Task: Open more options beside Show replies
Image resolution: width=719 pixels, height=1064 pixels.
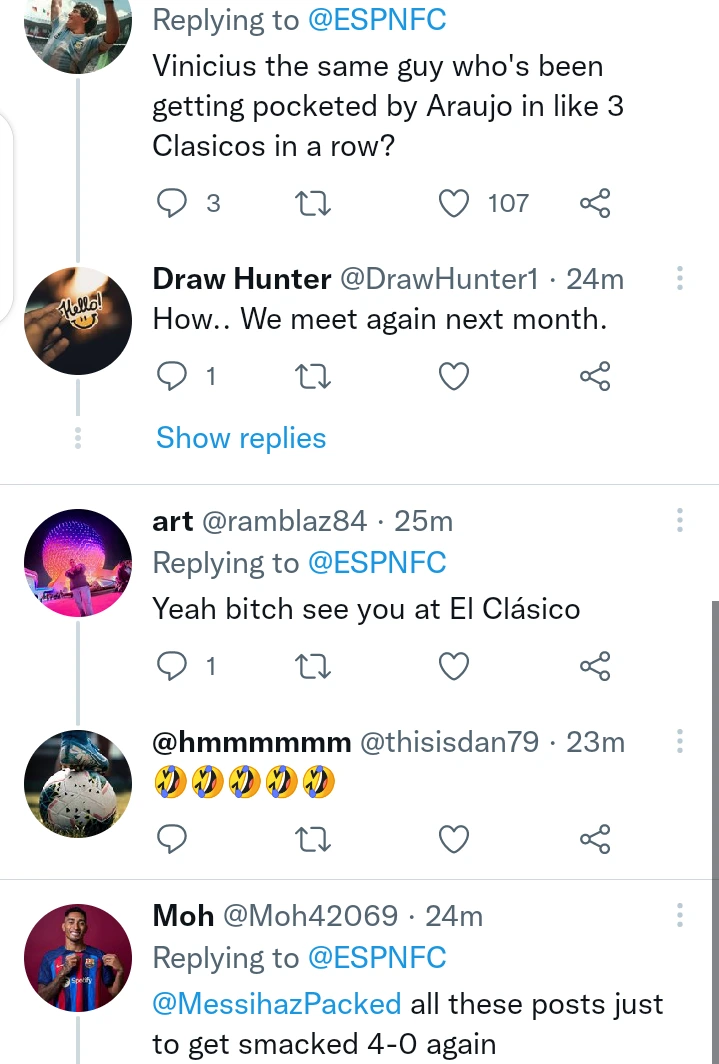Action: coord(79,438)
